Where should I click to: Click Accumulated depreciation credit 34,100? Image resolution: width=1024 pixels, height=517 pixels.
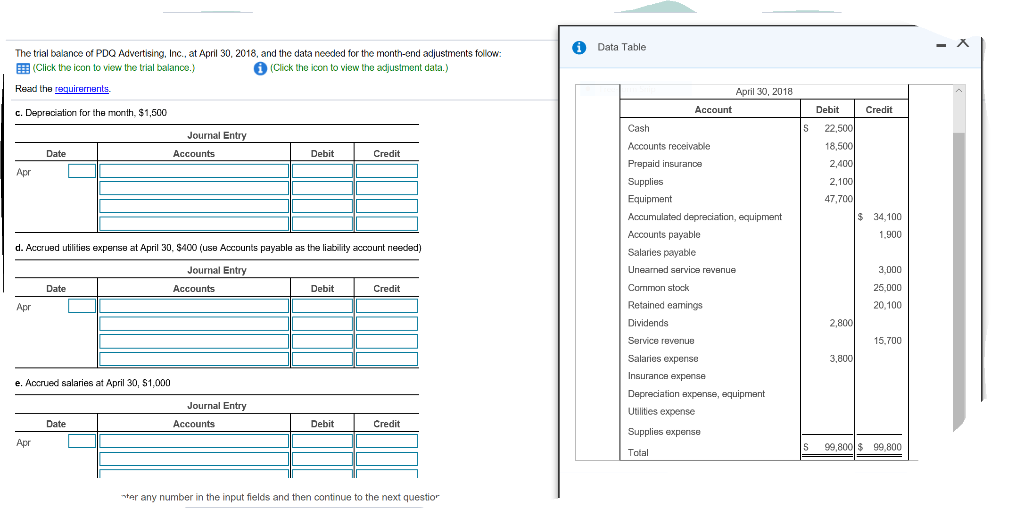887,217
